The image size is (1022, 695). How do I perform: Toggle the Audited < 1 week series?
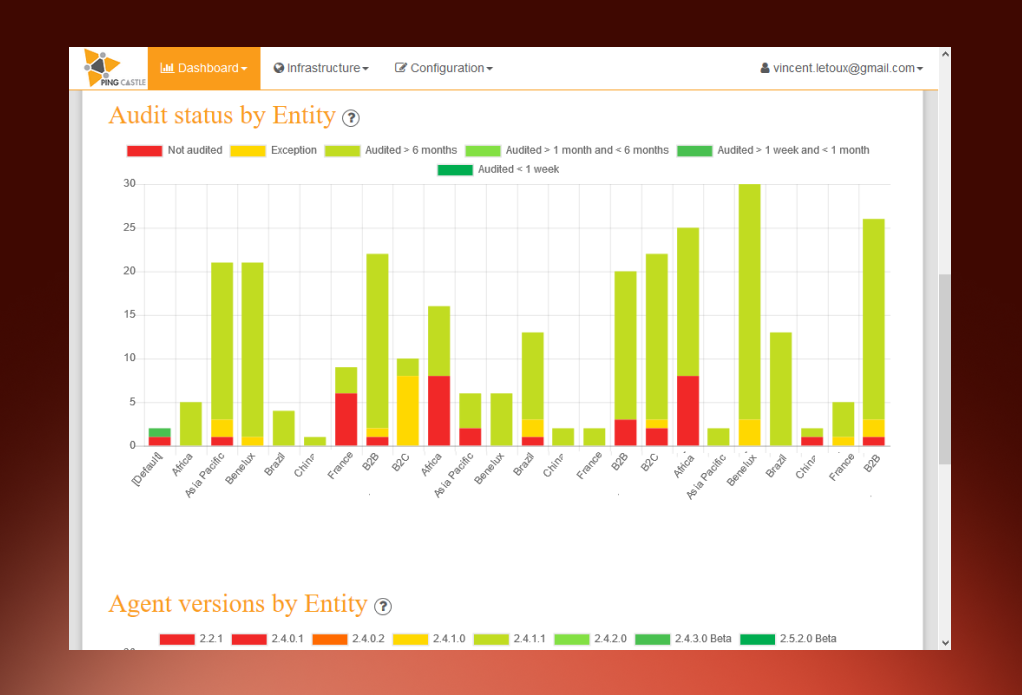[499, 170]
